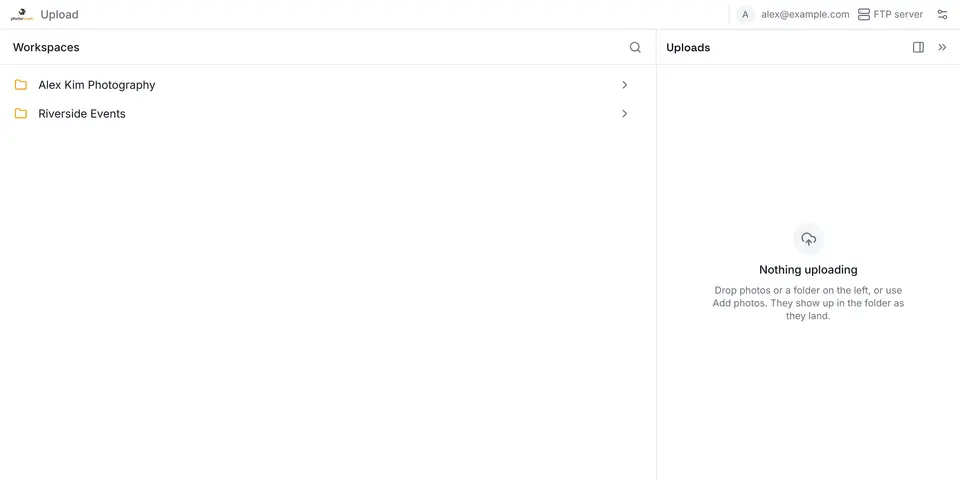Click the alex@example.com account email
Image resolution: width=960 pixels, height=480 pixels.
pyautogui.click(x=805, y=15)
